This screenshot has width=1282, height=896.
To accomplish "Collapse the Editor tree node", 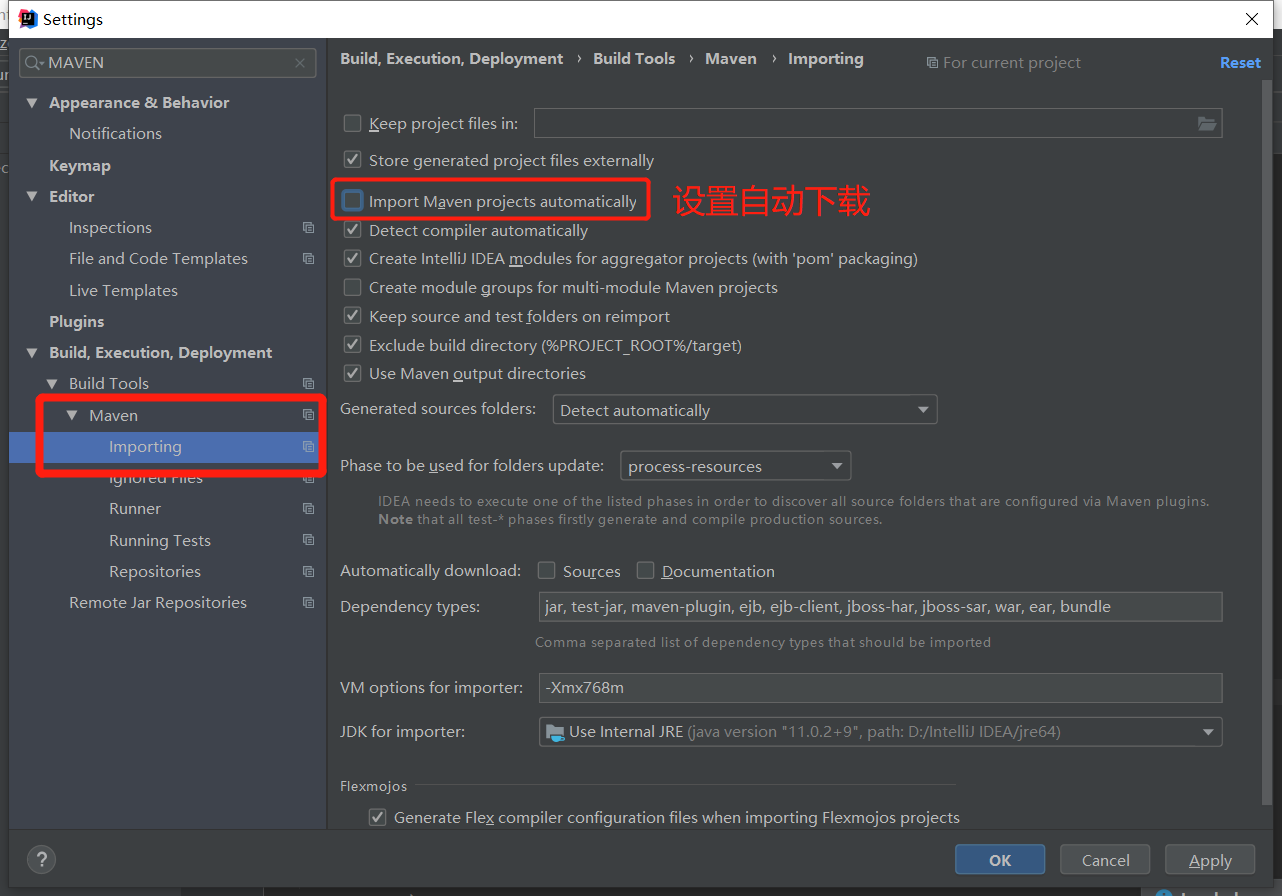I will click(32, 197).
